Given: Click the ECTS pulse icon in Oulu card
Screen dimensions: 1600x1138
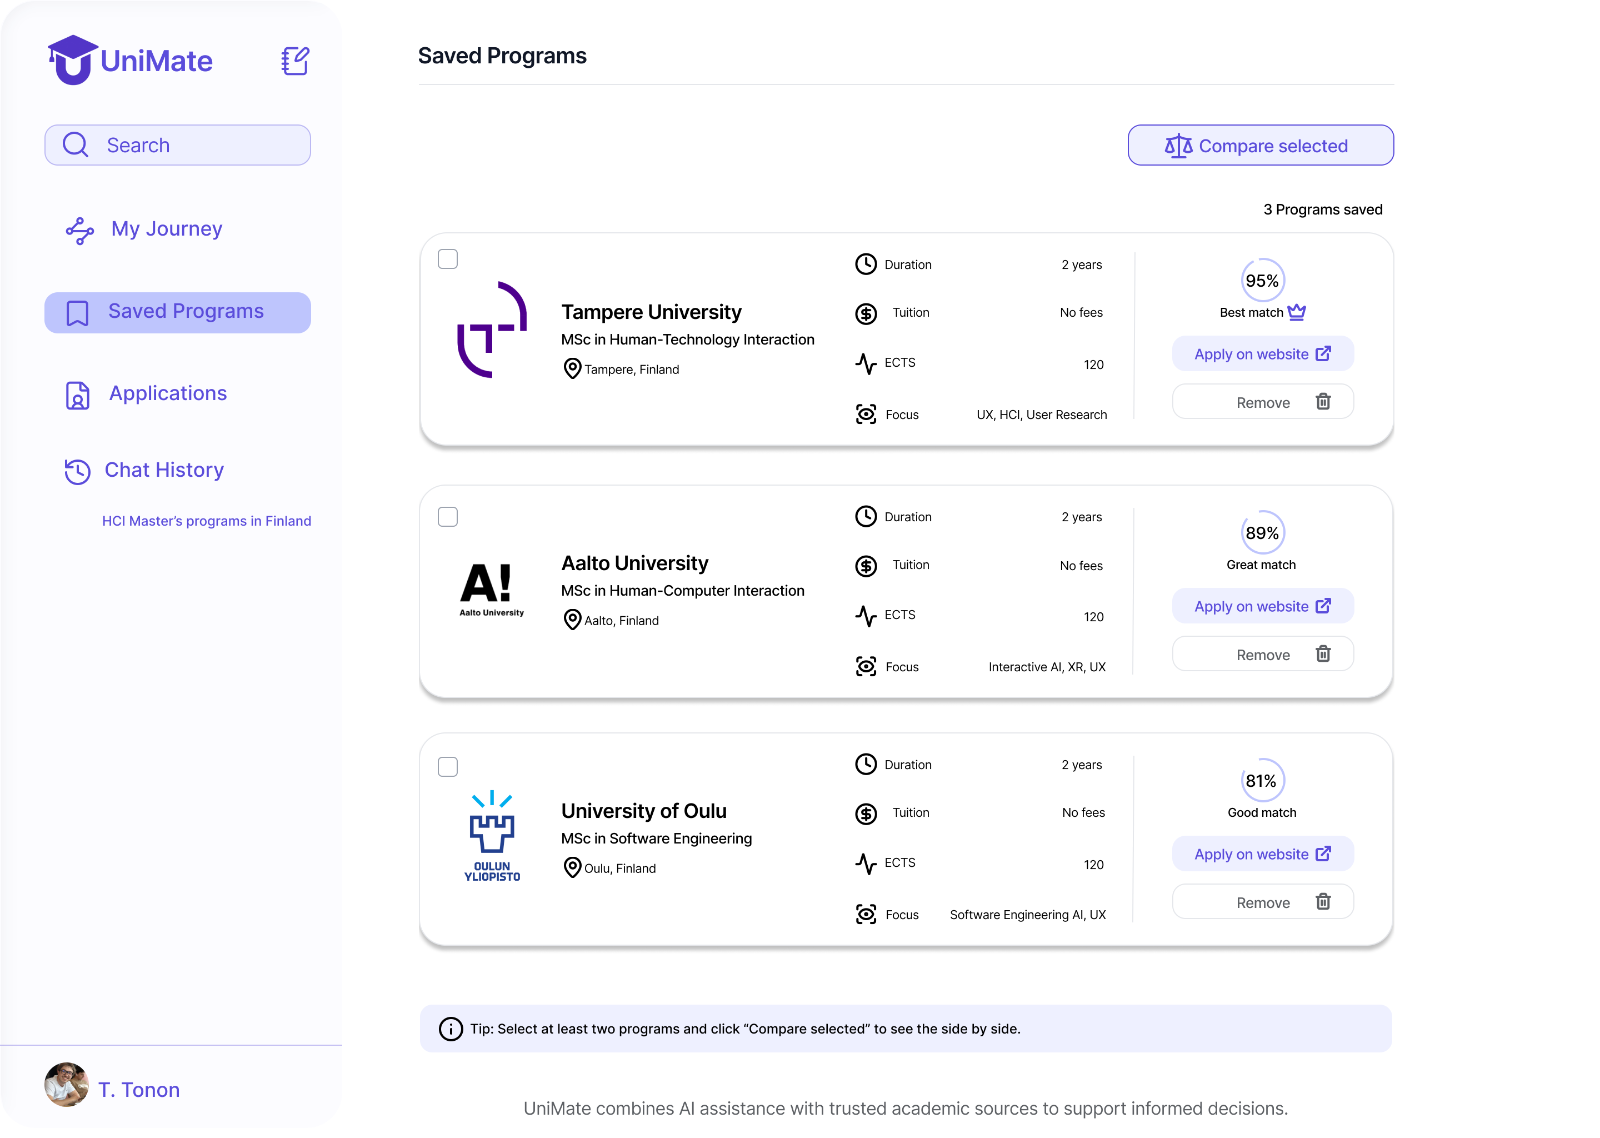Looking at the screenshot, I should pos(866,863).
